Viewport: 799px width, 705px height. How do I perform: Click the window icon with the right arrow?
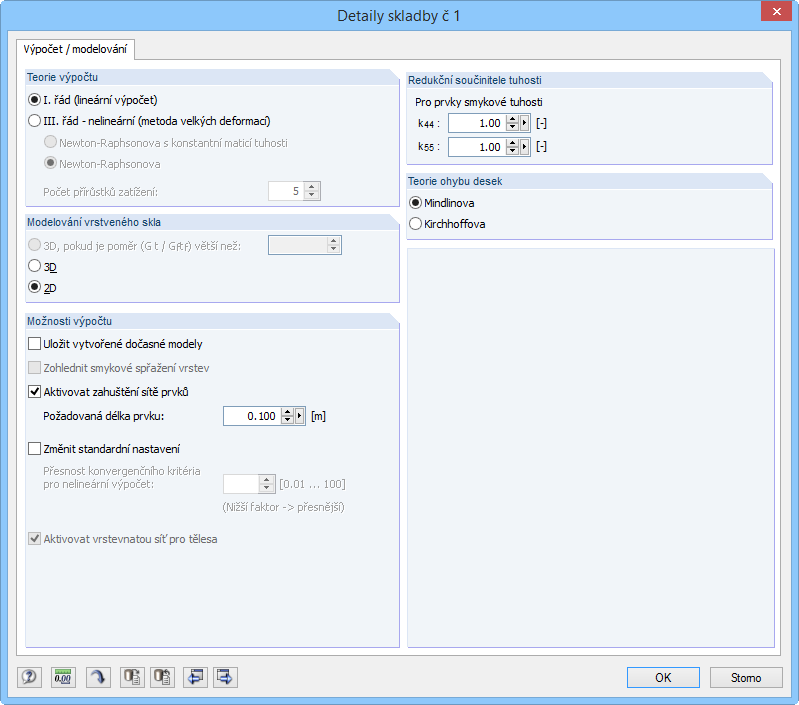click(x=225, y=677)
